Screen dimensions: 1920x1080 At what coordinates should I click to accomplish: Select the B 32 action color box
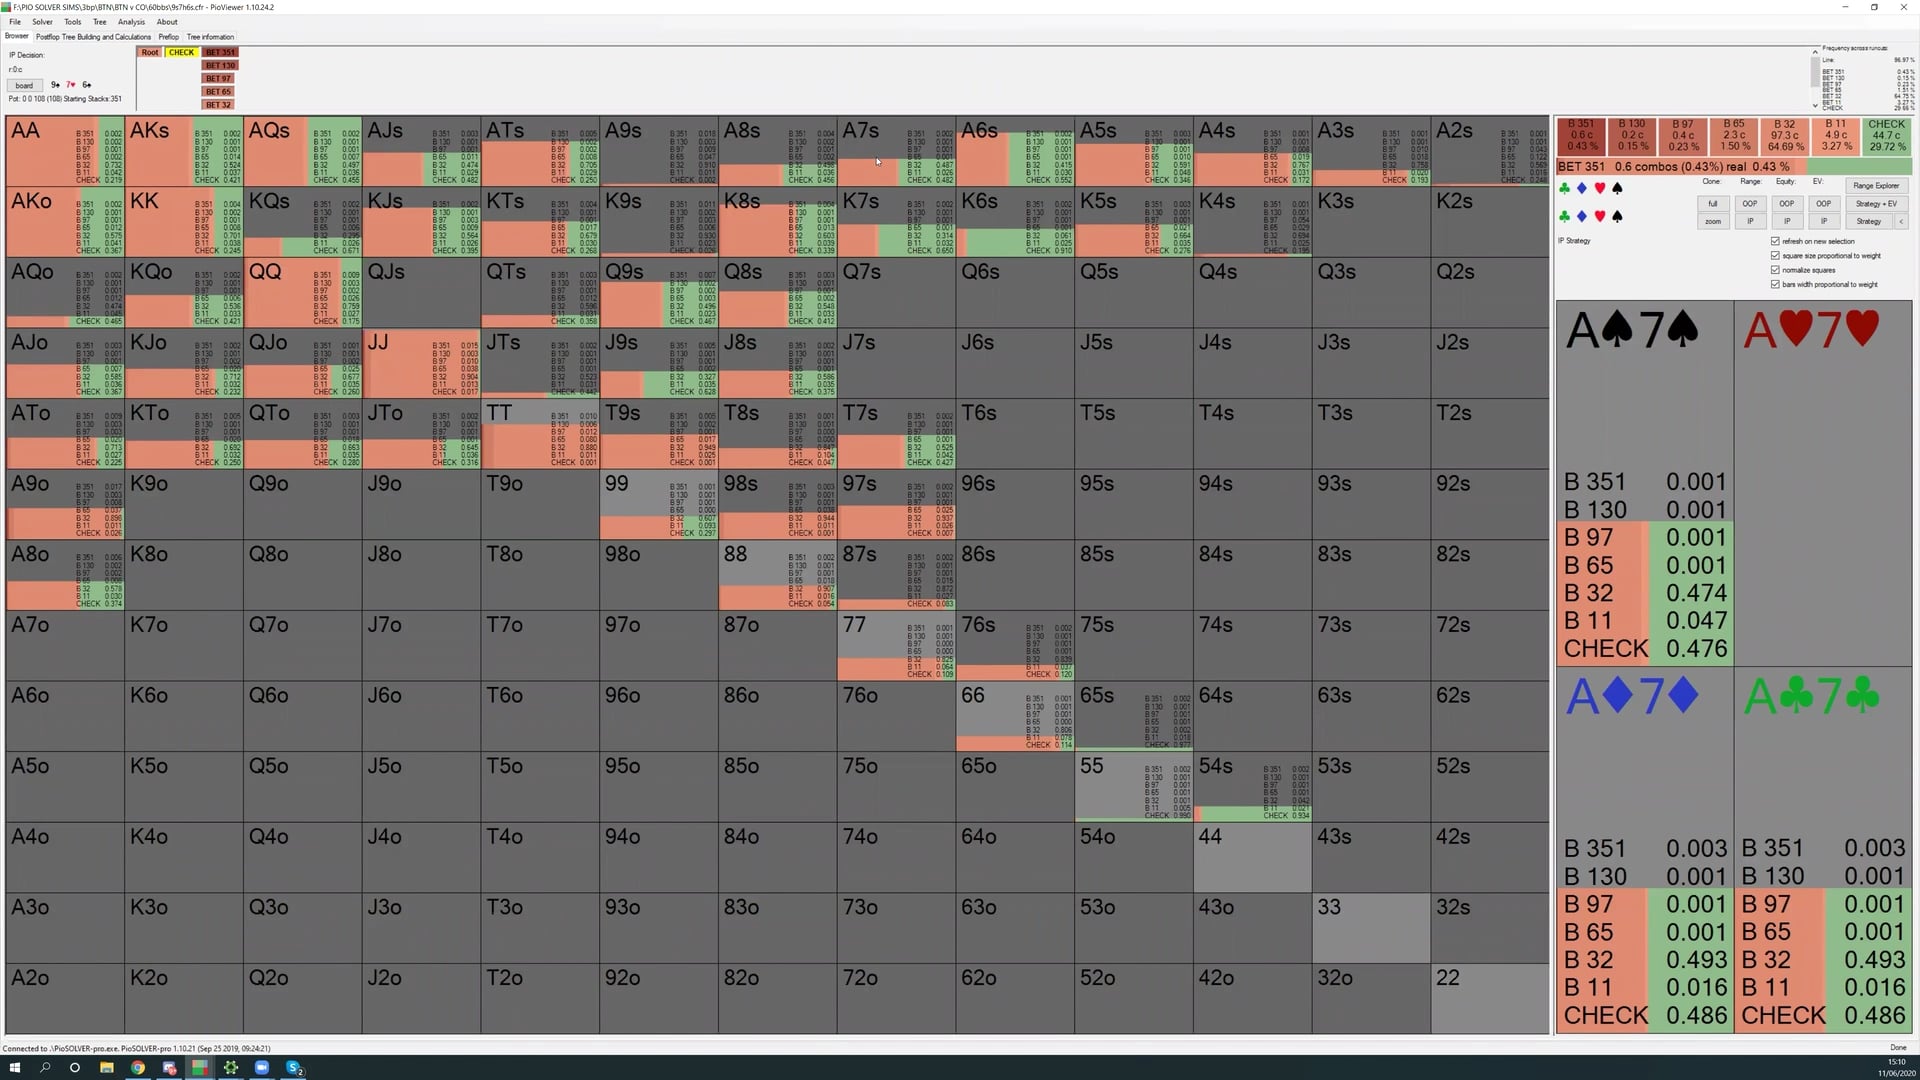click(1784, 135)
